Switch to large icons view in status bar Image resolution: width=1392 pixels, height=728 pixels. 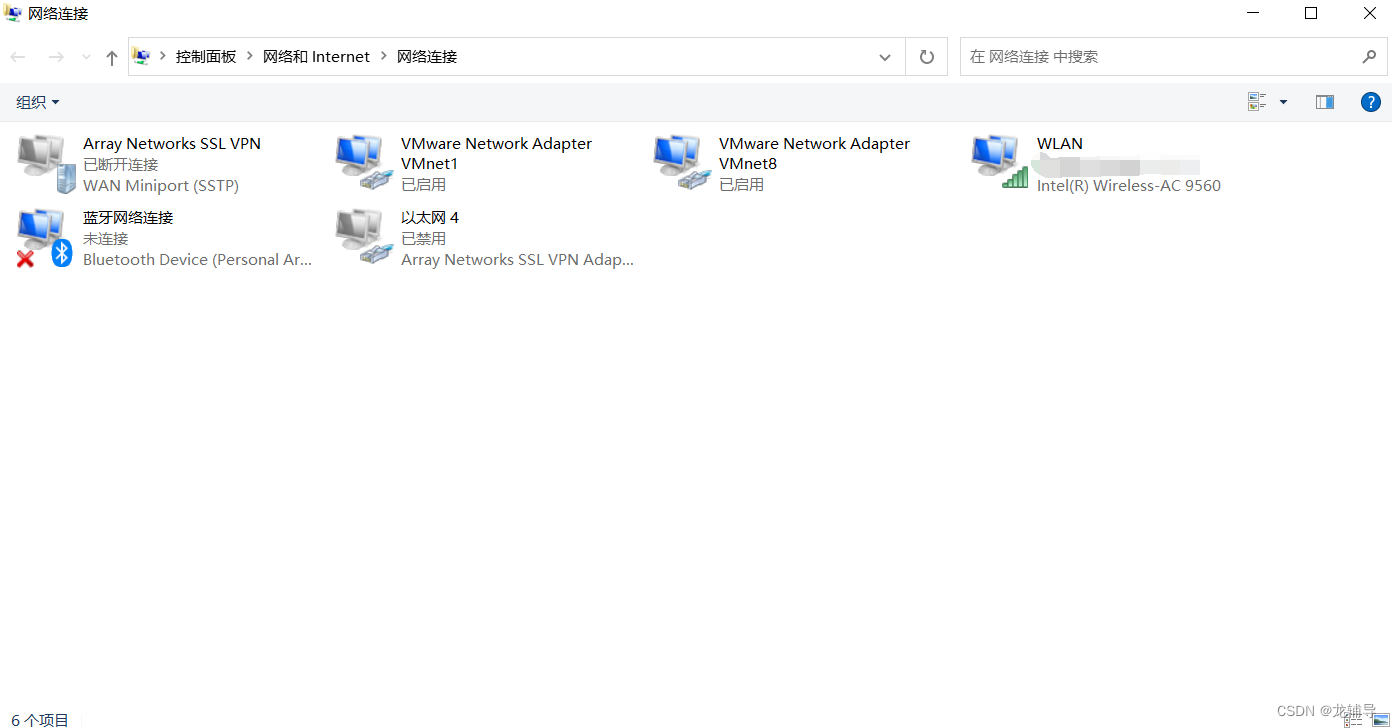click(x=1381, y=719)
